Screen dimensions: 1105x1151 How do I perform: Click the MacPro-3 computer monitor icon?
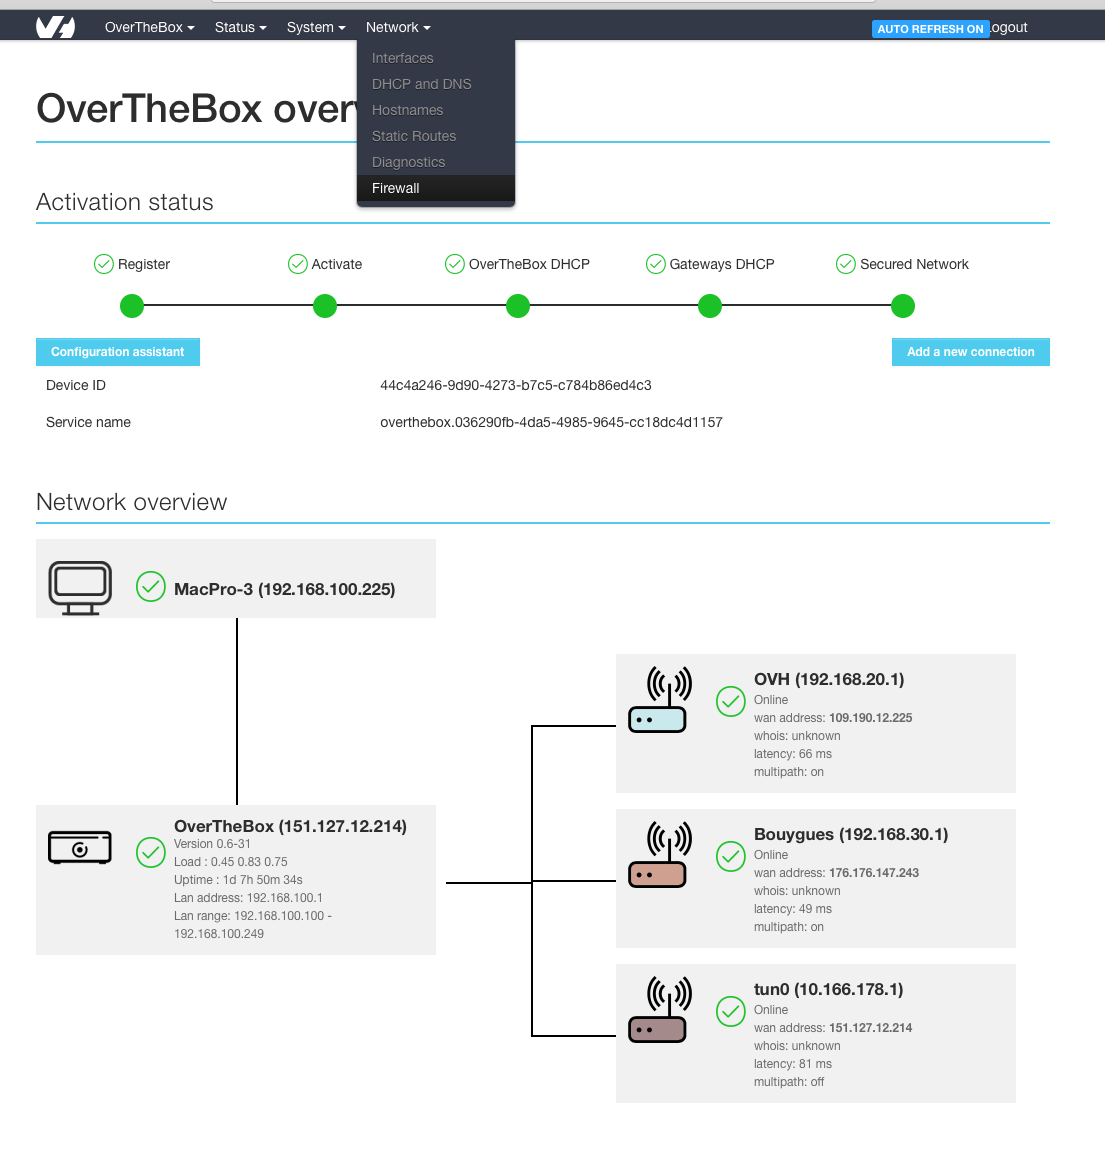pos(80,588)
